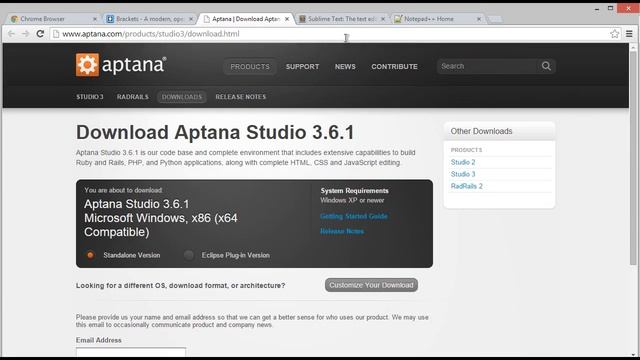Open the Chrome hamburger menu
Screen dimensions: 640x360
(x=629, y=34)
